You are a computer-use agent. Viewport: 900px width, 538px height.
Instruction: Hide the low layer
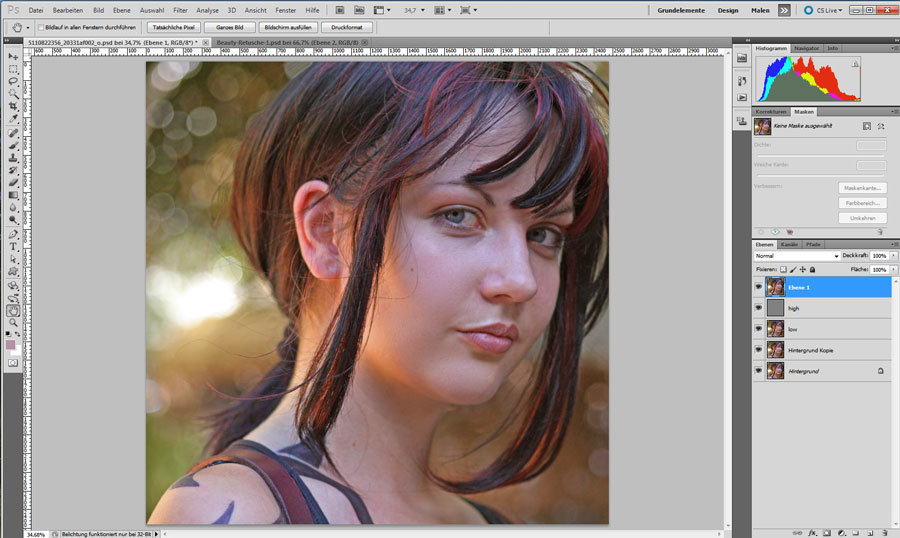coord(759,329)
